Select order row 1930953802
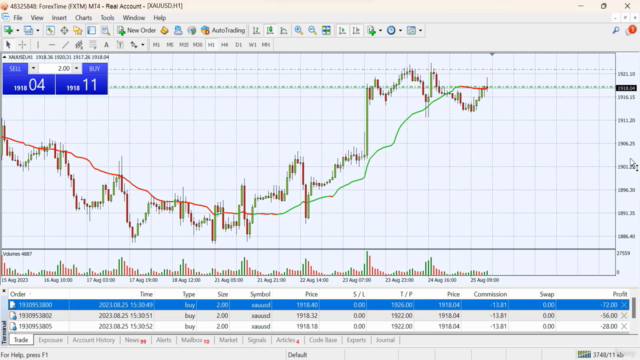Image resolution: width=640 pixels, height=360 pixels. click(319, 316)
